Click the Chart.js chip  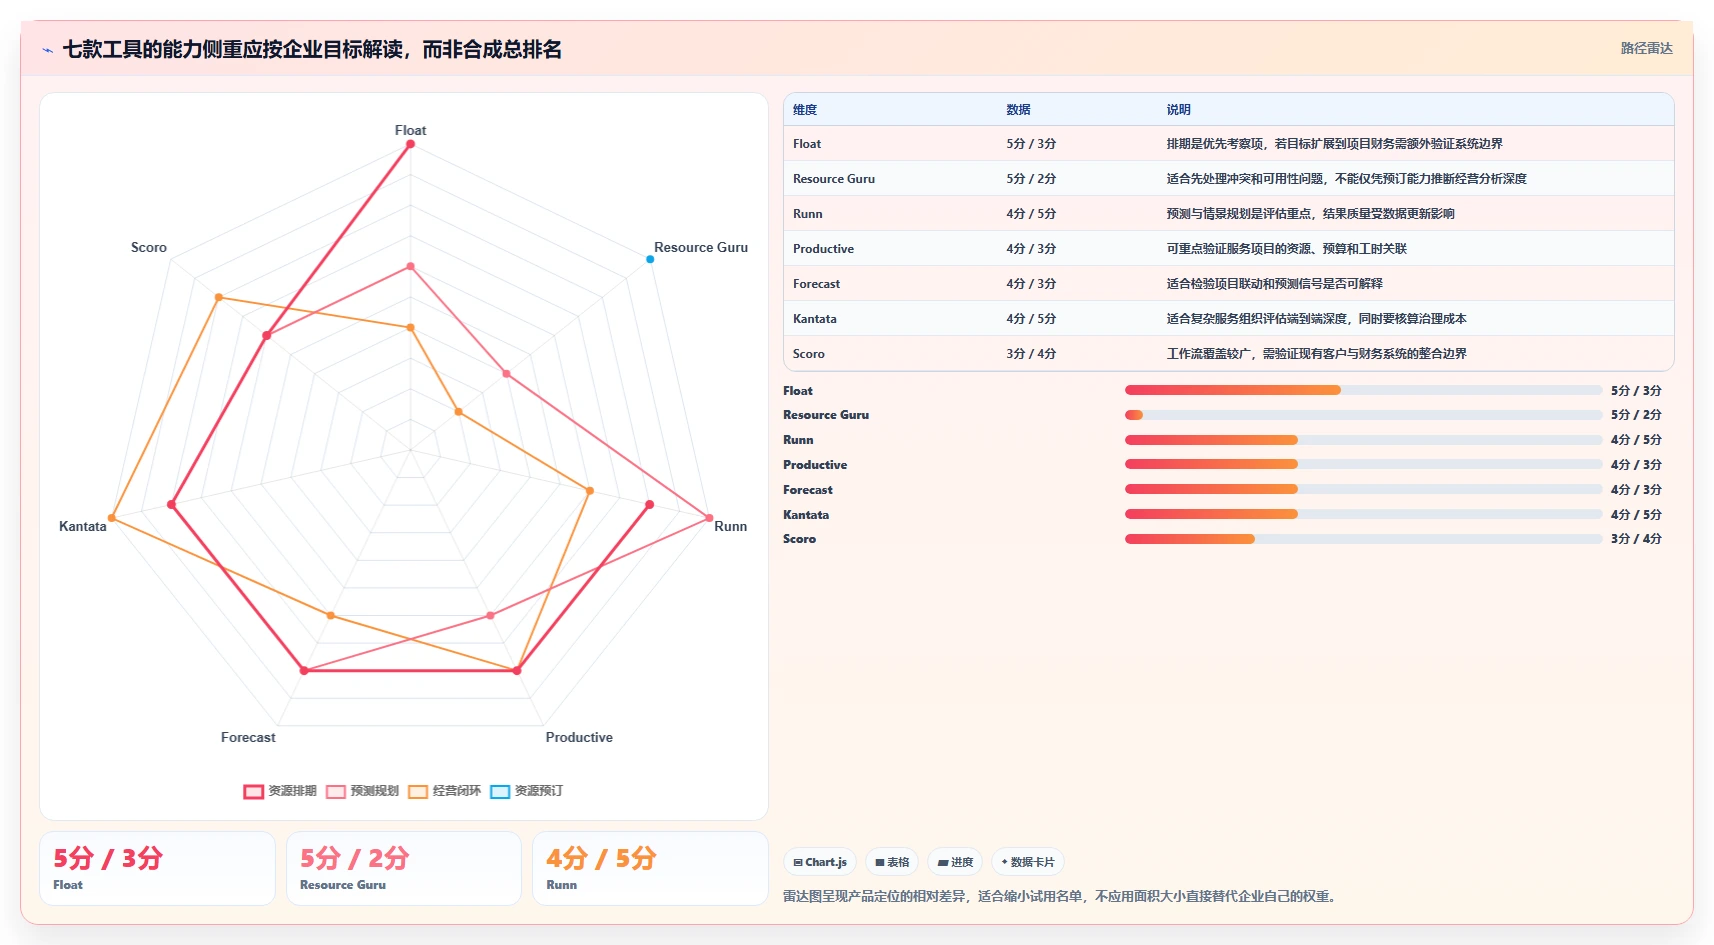(x=820, y=862)
